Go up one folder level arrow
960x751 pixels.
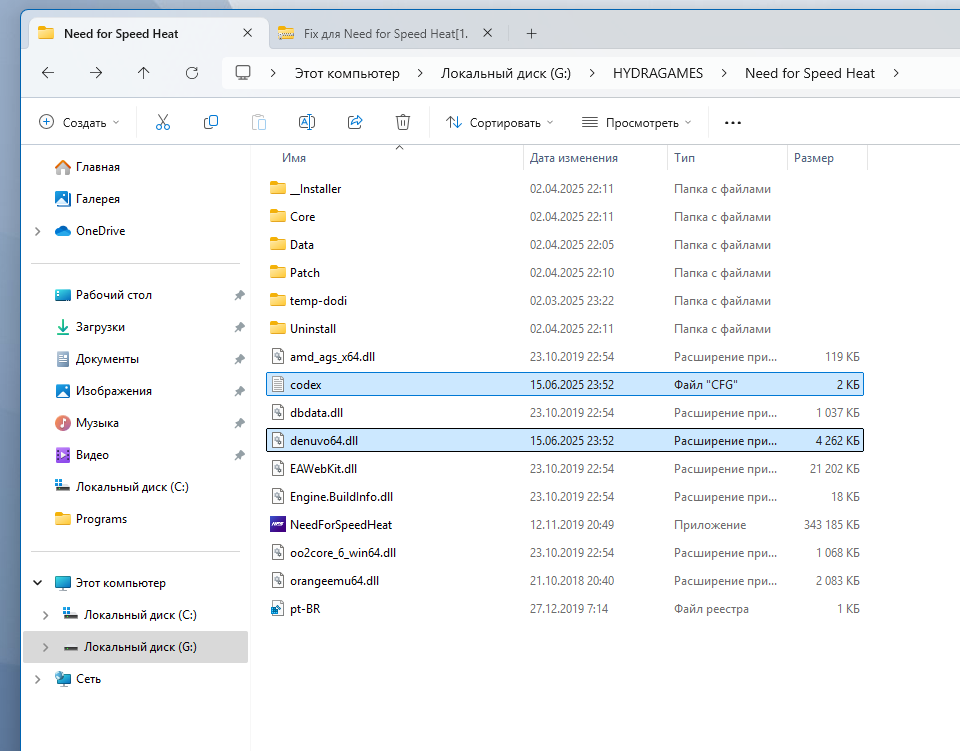click(x=143, y=73)
